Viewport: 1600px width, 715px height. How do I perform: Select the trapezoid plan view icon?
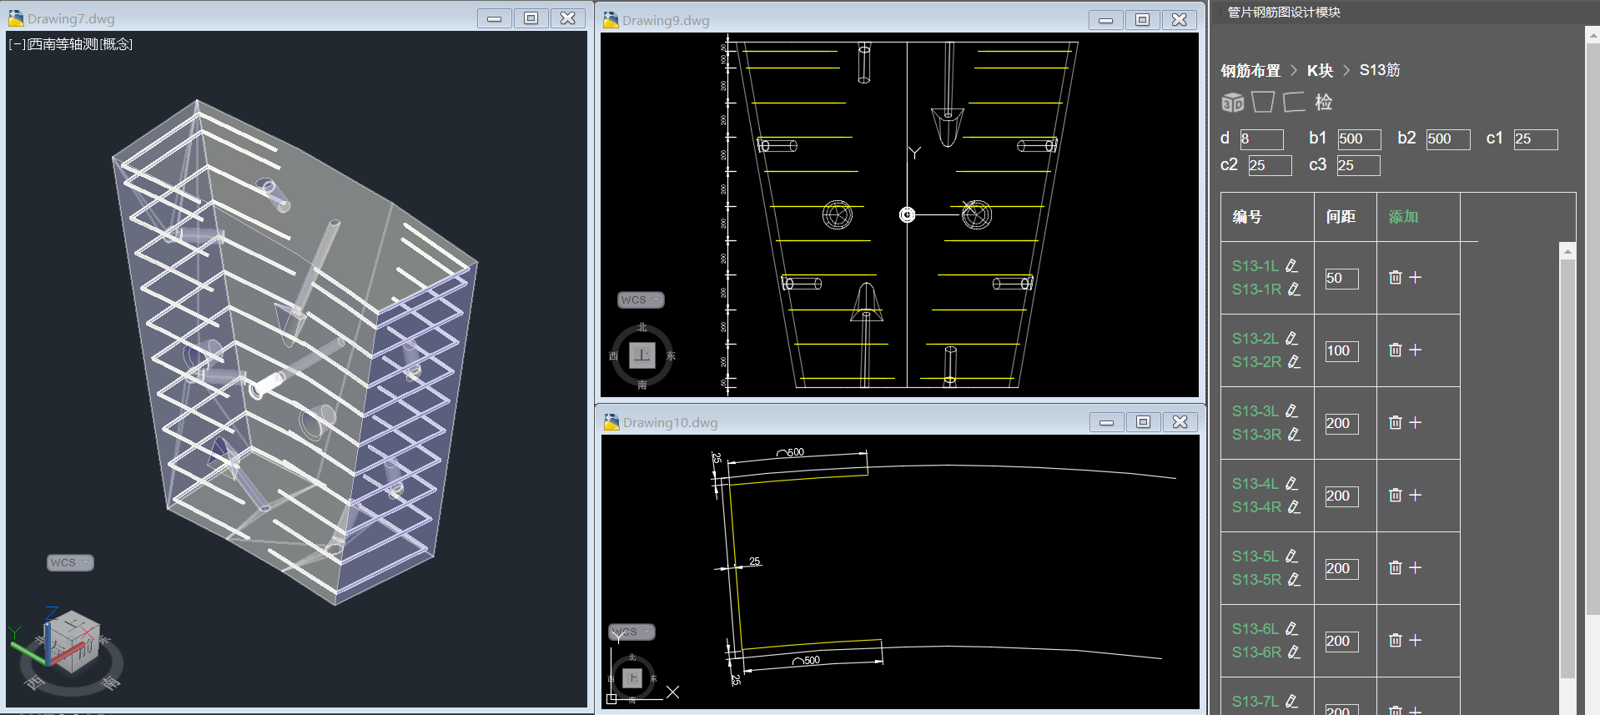[1263, 102]
